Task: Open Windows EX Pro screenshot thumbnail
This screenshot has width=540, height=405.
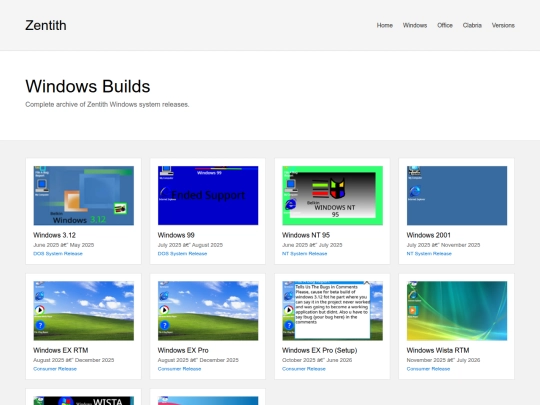Action: [208, 311]
